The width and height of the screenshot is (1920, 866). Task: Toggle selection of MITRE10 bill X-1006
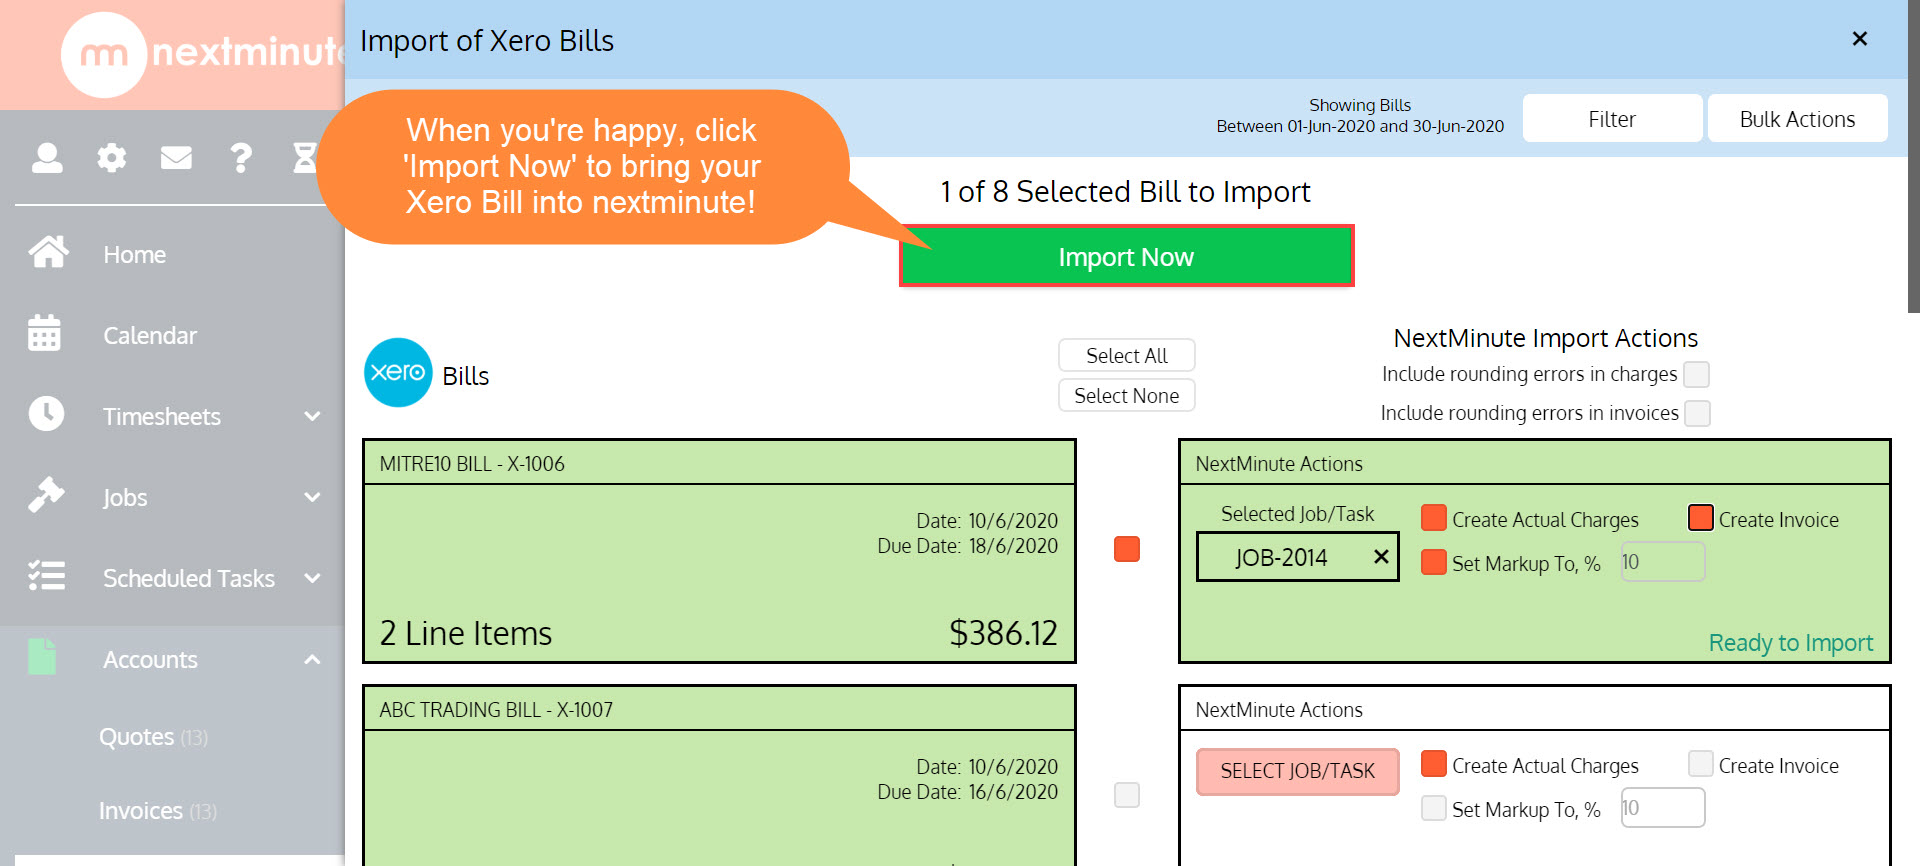click(x=1127, y=549)
